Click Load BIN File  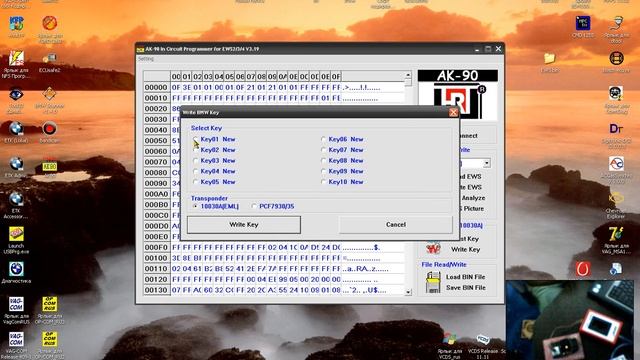coord(465,277)
